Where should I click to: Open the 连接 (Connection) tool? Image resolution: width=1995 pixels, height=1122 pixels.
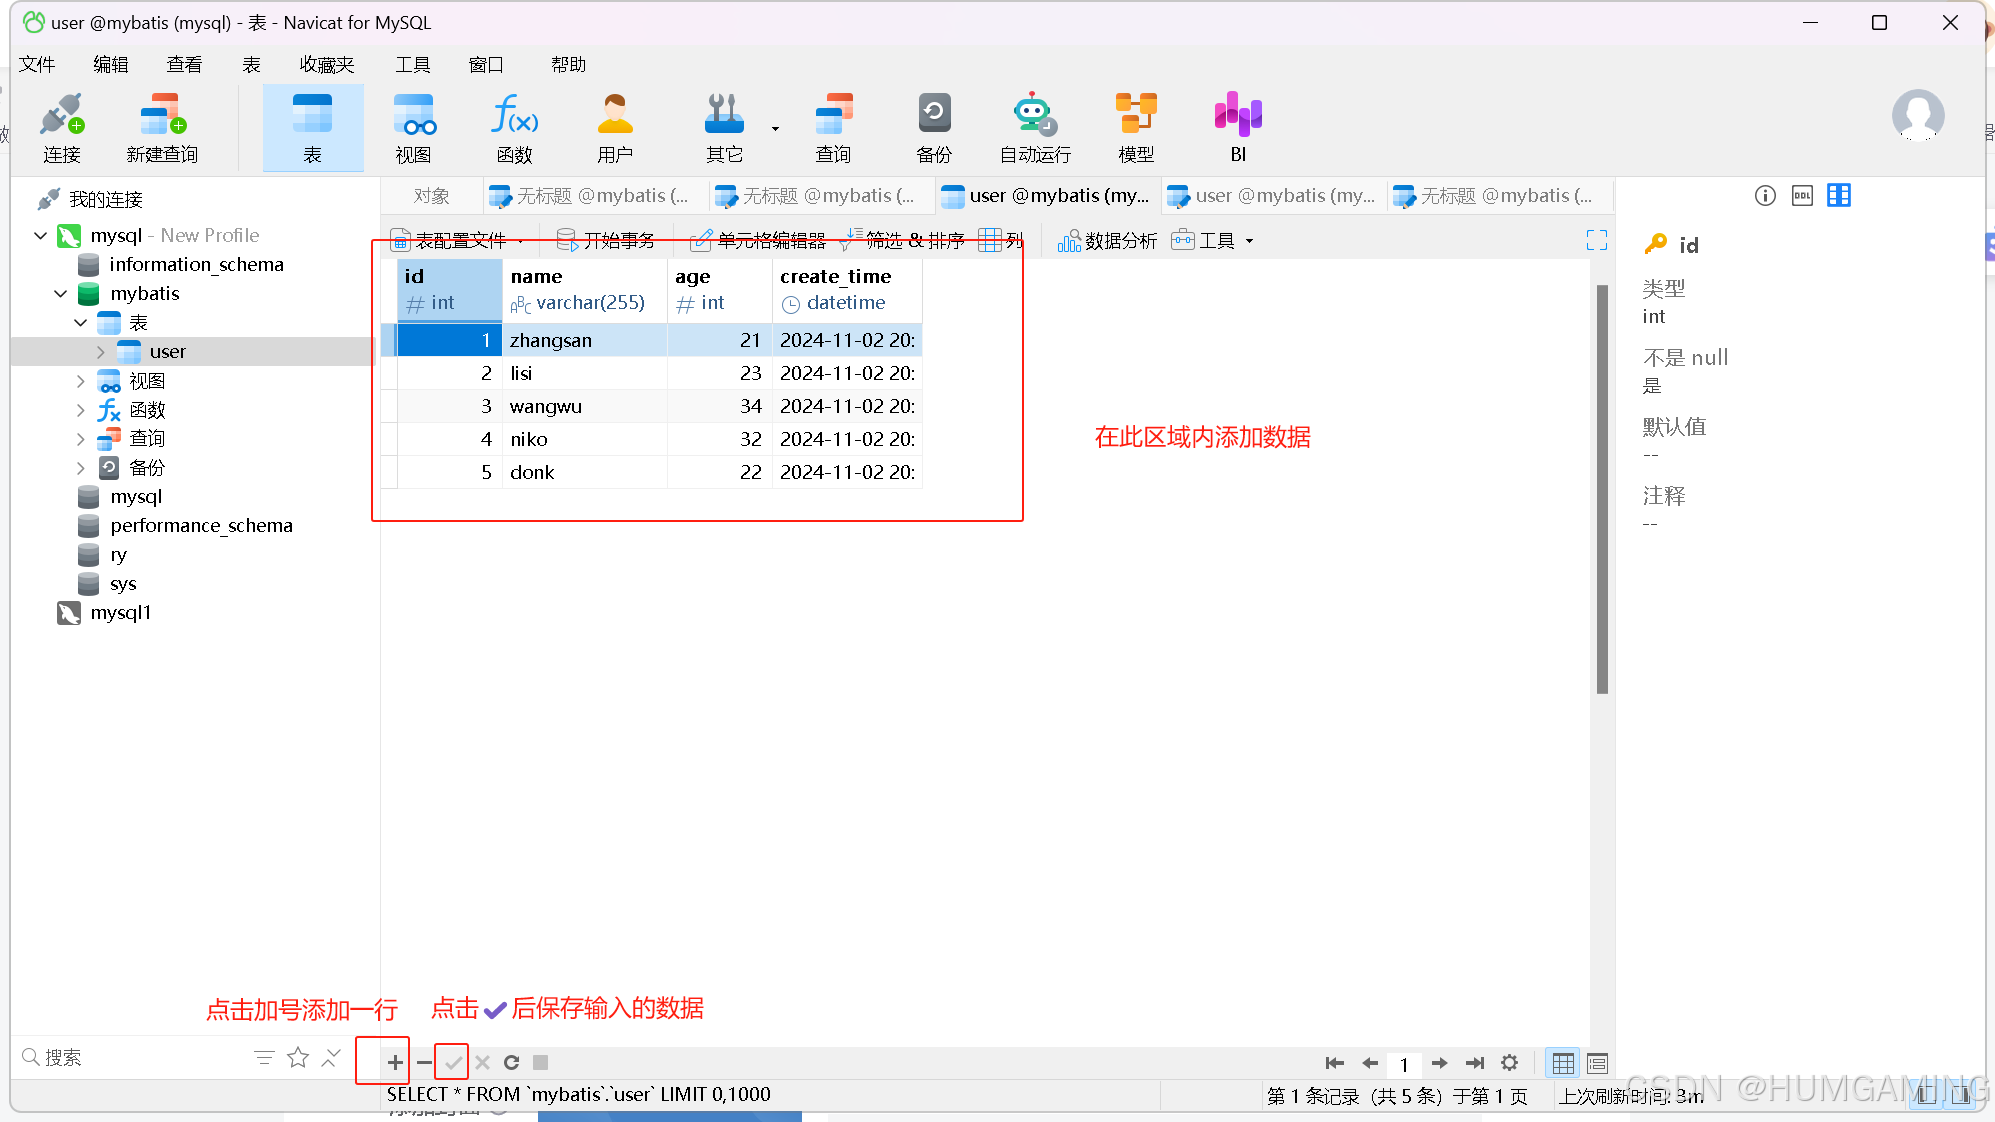[62, 127]
